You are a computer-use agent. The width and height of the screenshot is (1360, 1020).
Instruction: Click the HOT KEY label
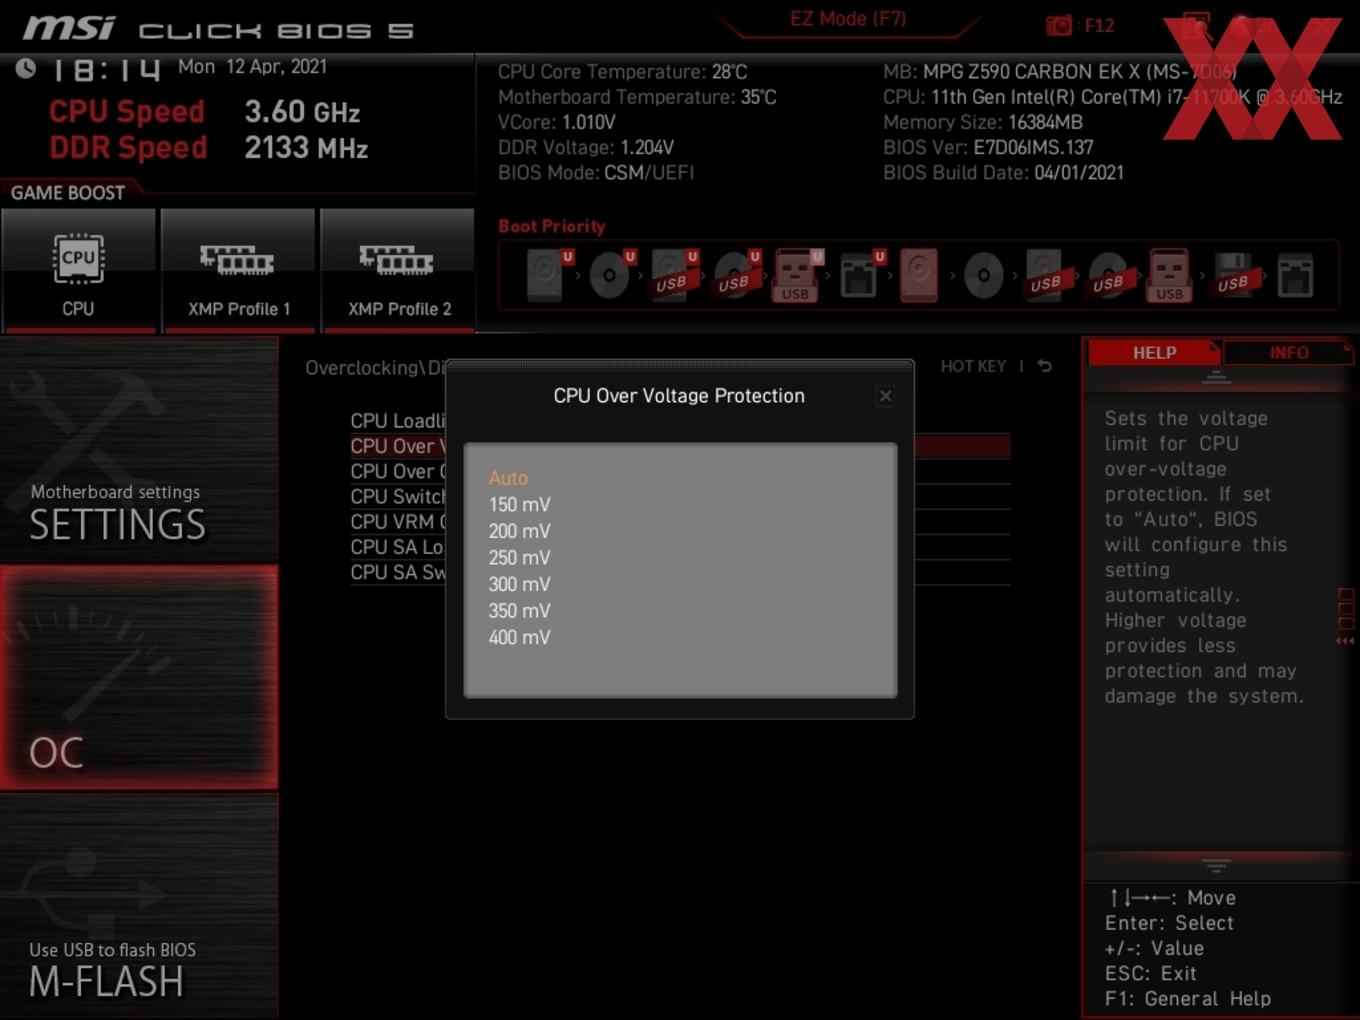973,366
